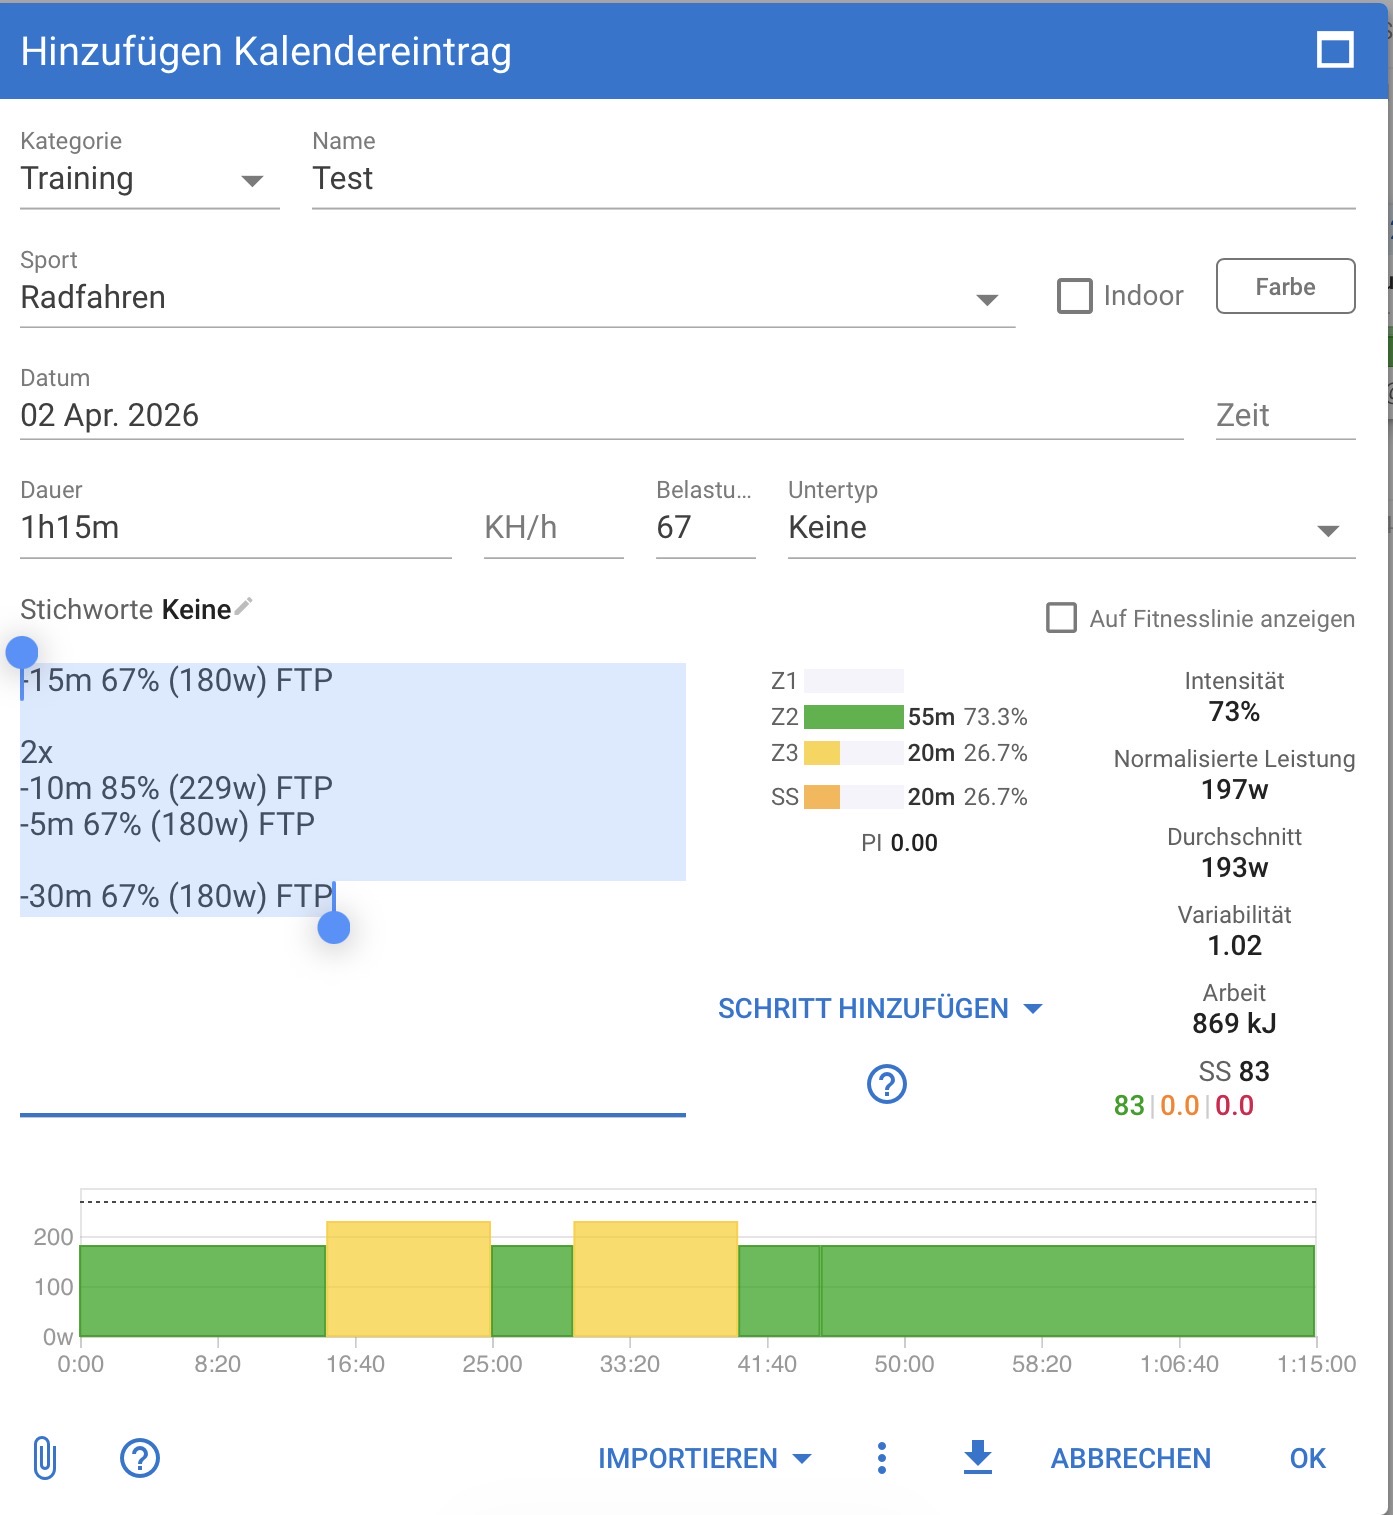Click the Name field containing Test

tap(832, 179)
